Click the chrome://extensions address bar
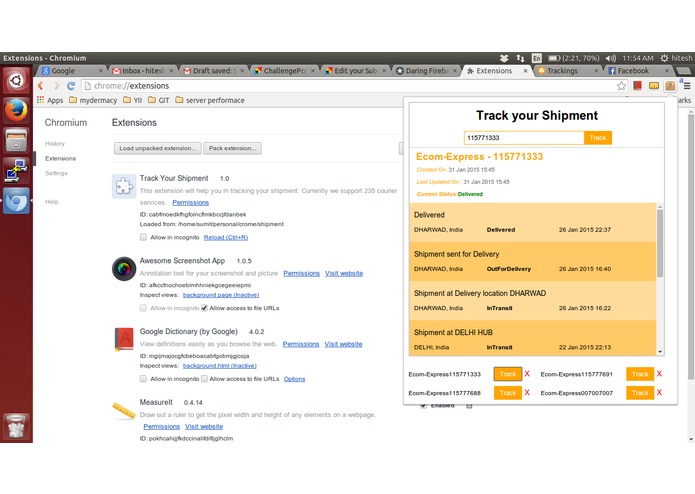The image size is (695, 494). 348,86
